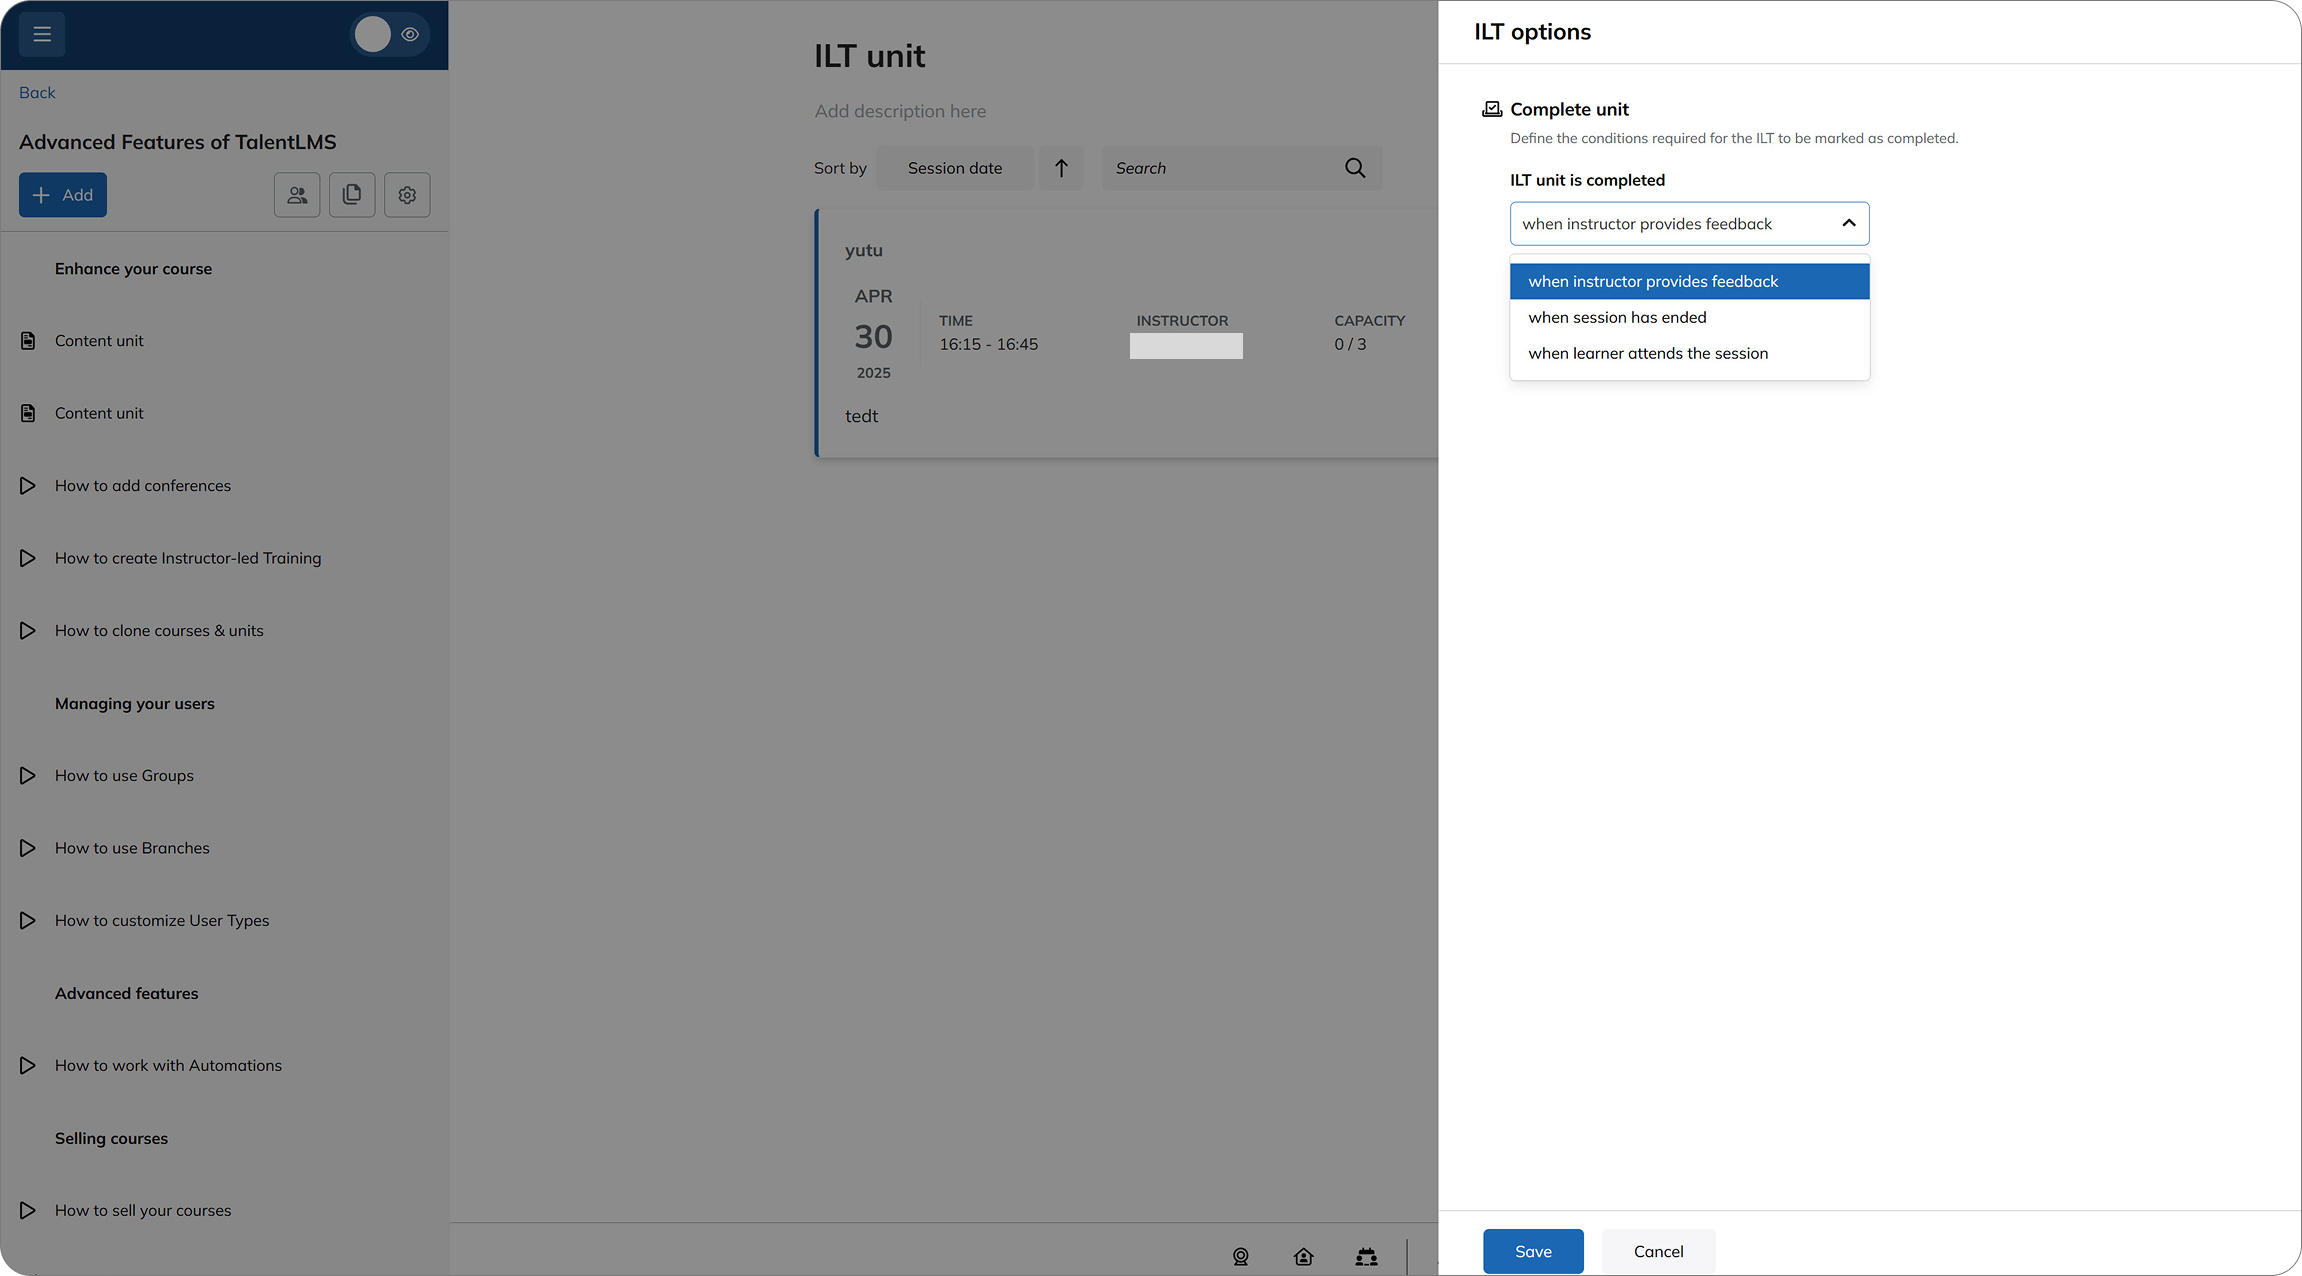
Task: Open How to add conferences unit
Action: coord(143,486)
